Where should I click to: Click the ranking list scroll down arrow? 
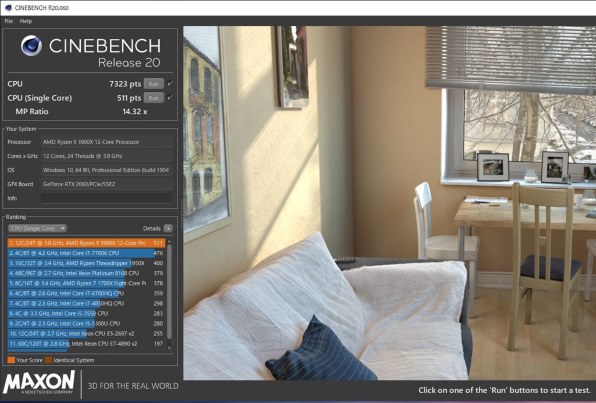tap(169, 348)
